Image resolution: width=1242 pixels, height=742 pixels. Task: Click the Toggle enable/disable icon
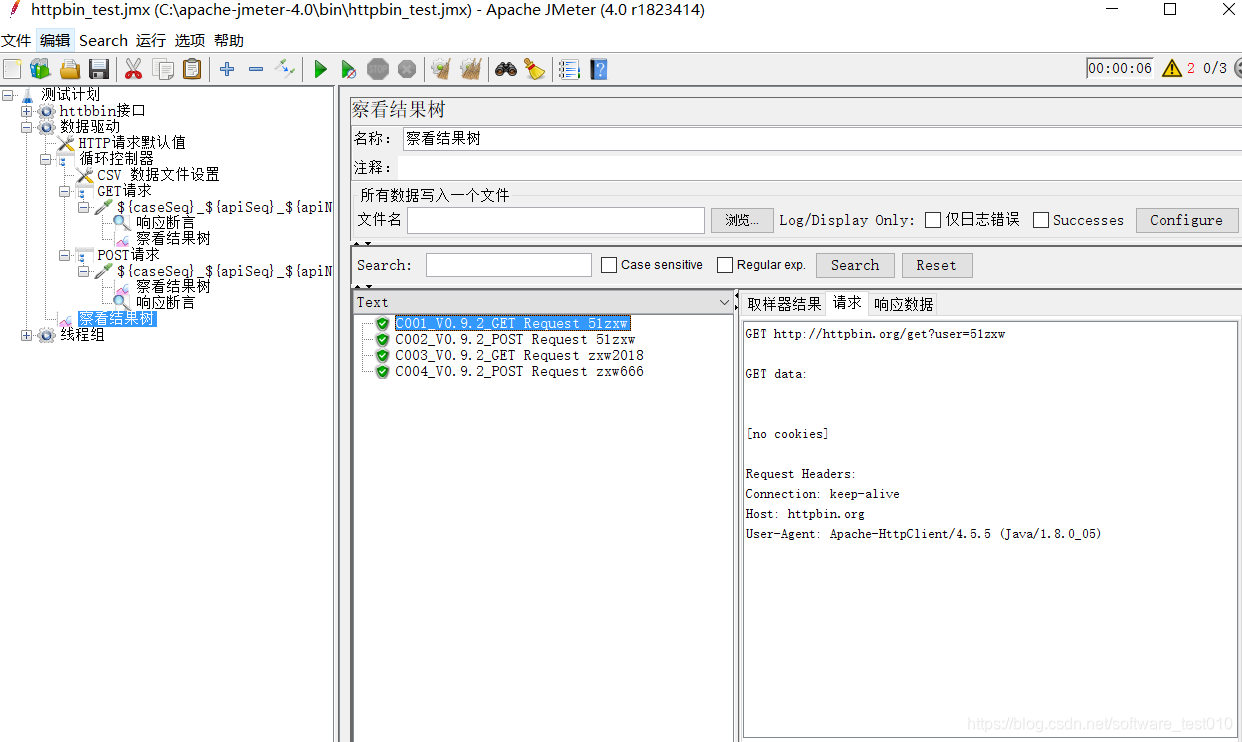pos(285,69)
